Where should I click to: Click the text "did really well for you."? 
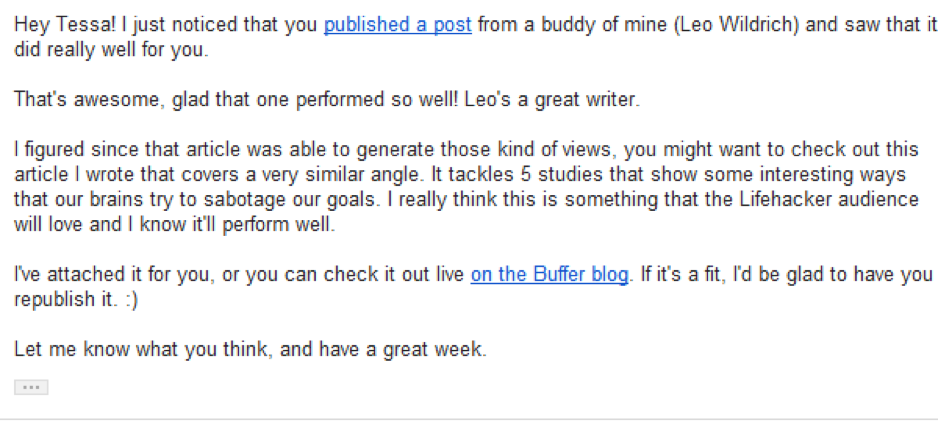click(111, 50)
